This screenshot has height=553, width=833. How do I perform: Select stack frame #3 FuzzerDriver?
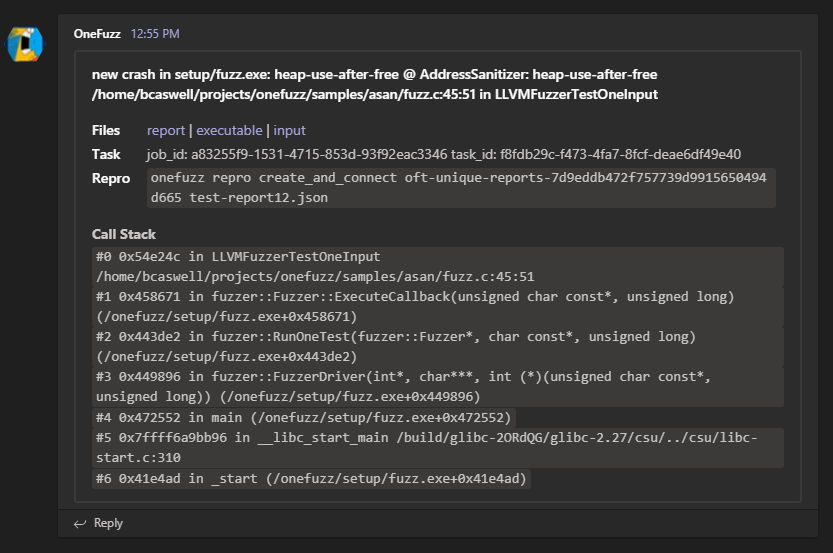click(438, 387)
